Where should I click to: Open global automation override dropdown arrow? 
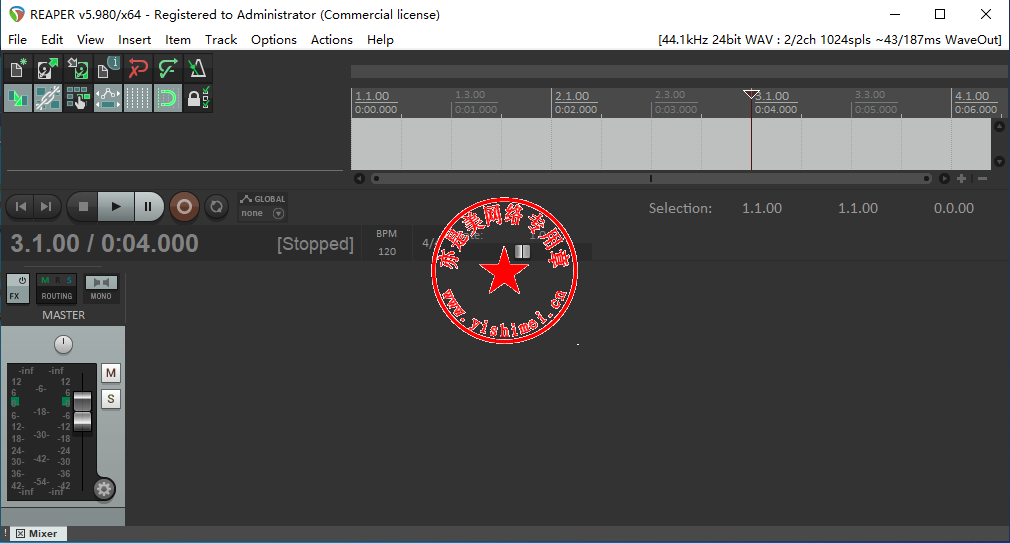(x=278, y=213)
